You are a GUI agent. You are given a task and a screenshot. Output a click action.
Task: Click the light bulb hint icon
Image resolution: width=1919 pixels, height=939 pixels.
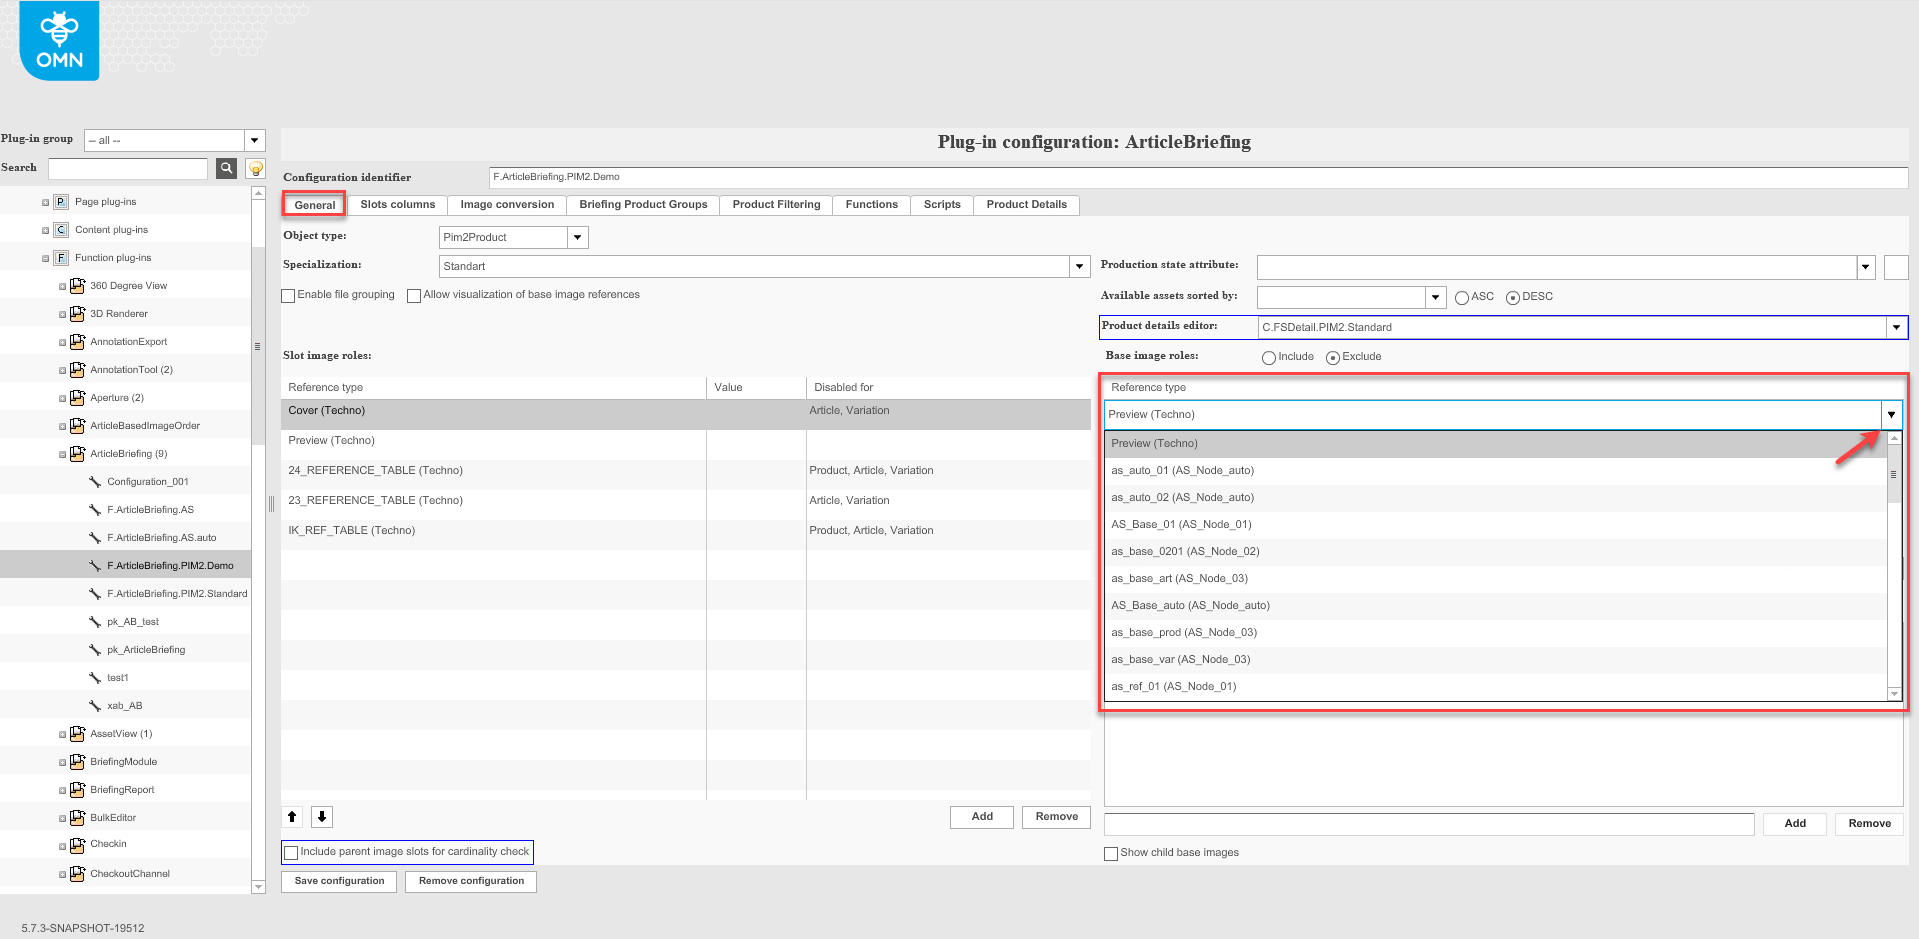point(255,168)
